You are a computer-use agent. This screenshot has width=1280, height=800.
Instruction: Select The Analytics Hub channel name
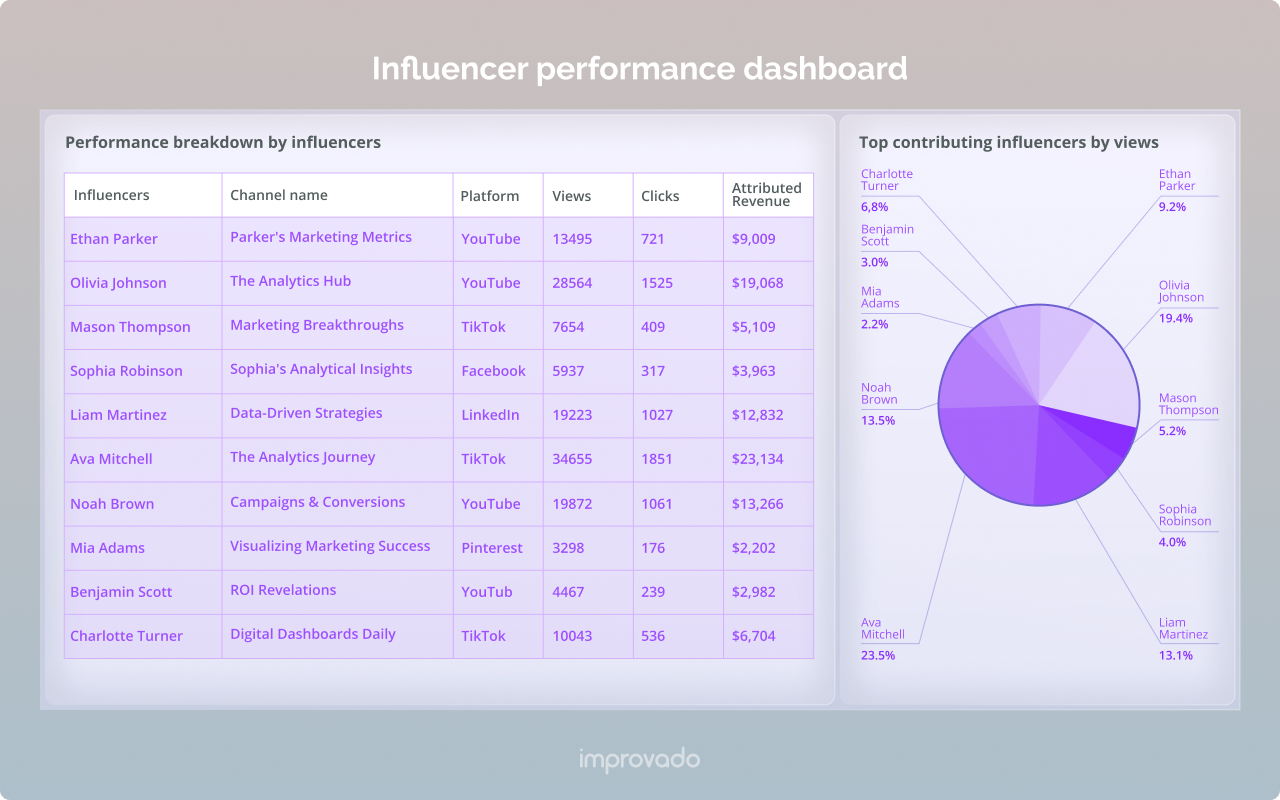tap(290, 281)
